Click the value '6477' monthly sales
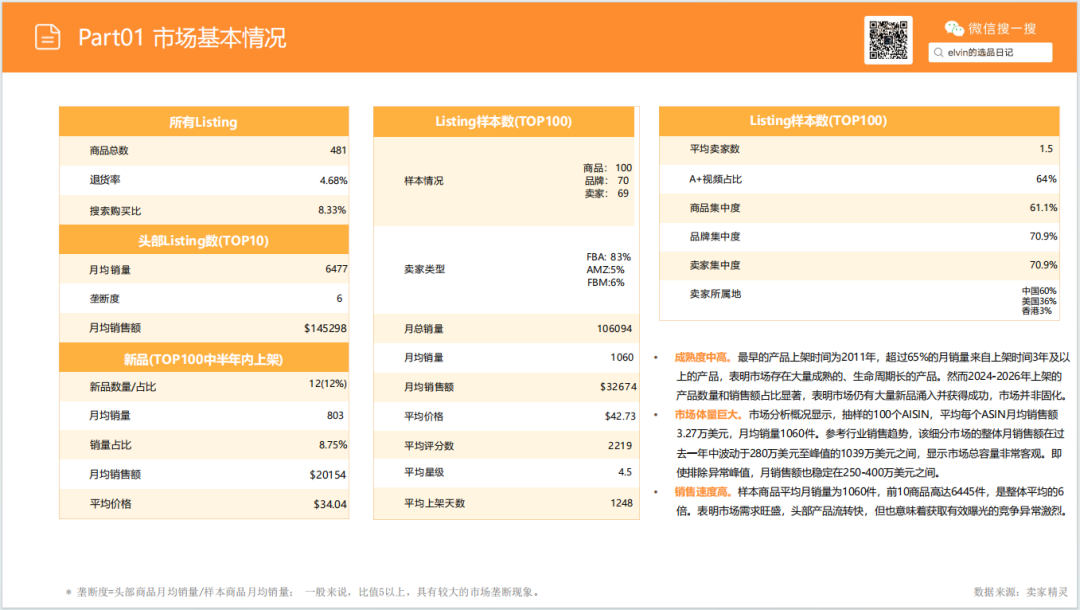The height and width of the screenshot is (610, 1080). point(336,269)
